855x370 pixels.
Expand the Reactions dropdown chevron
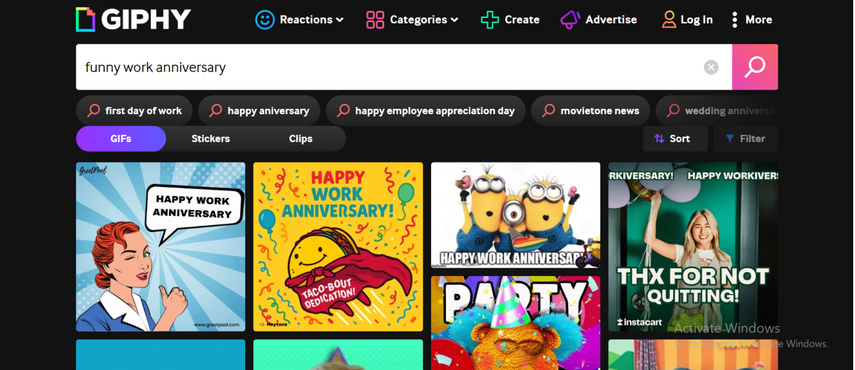[340, 20]
